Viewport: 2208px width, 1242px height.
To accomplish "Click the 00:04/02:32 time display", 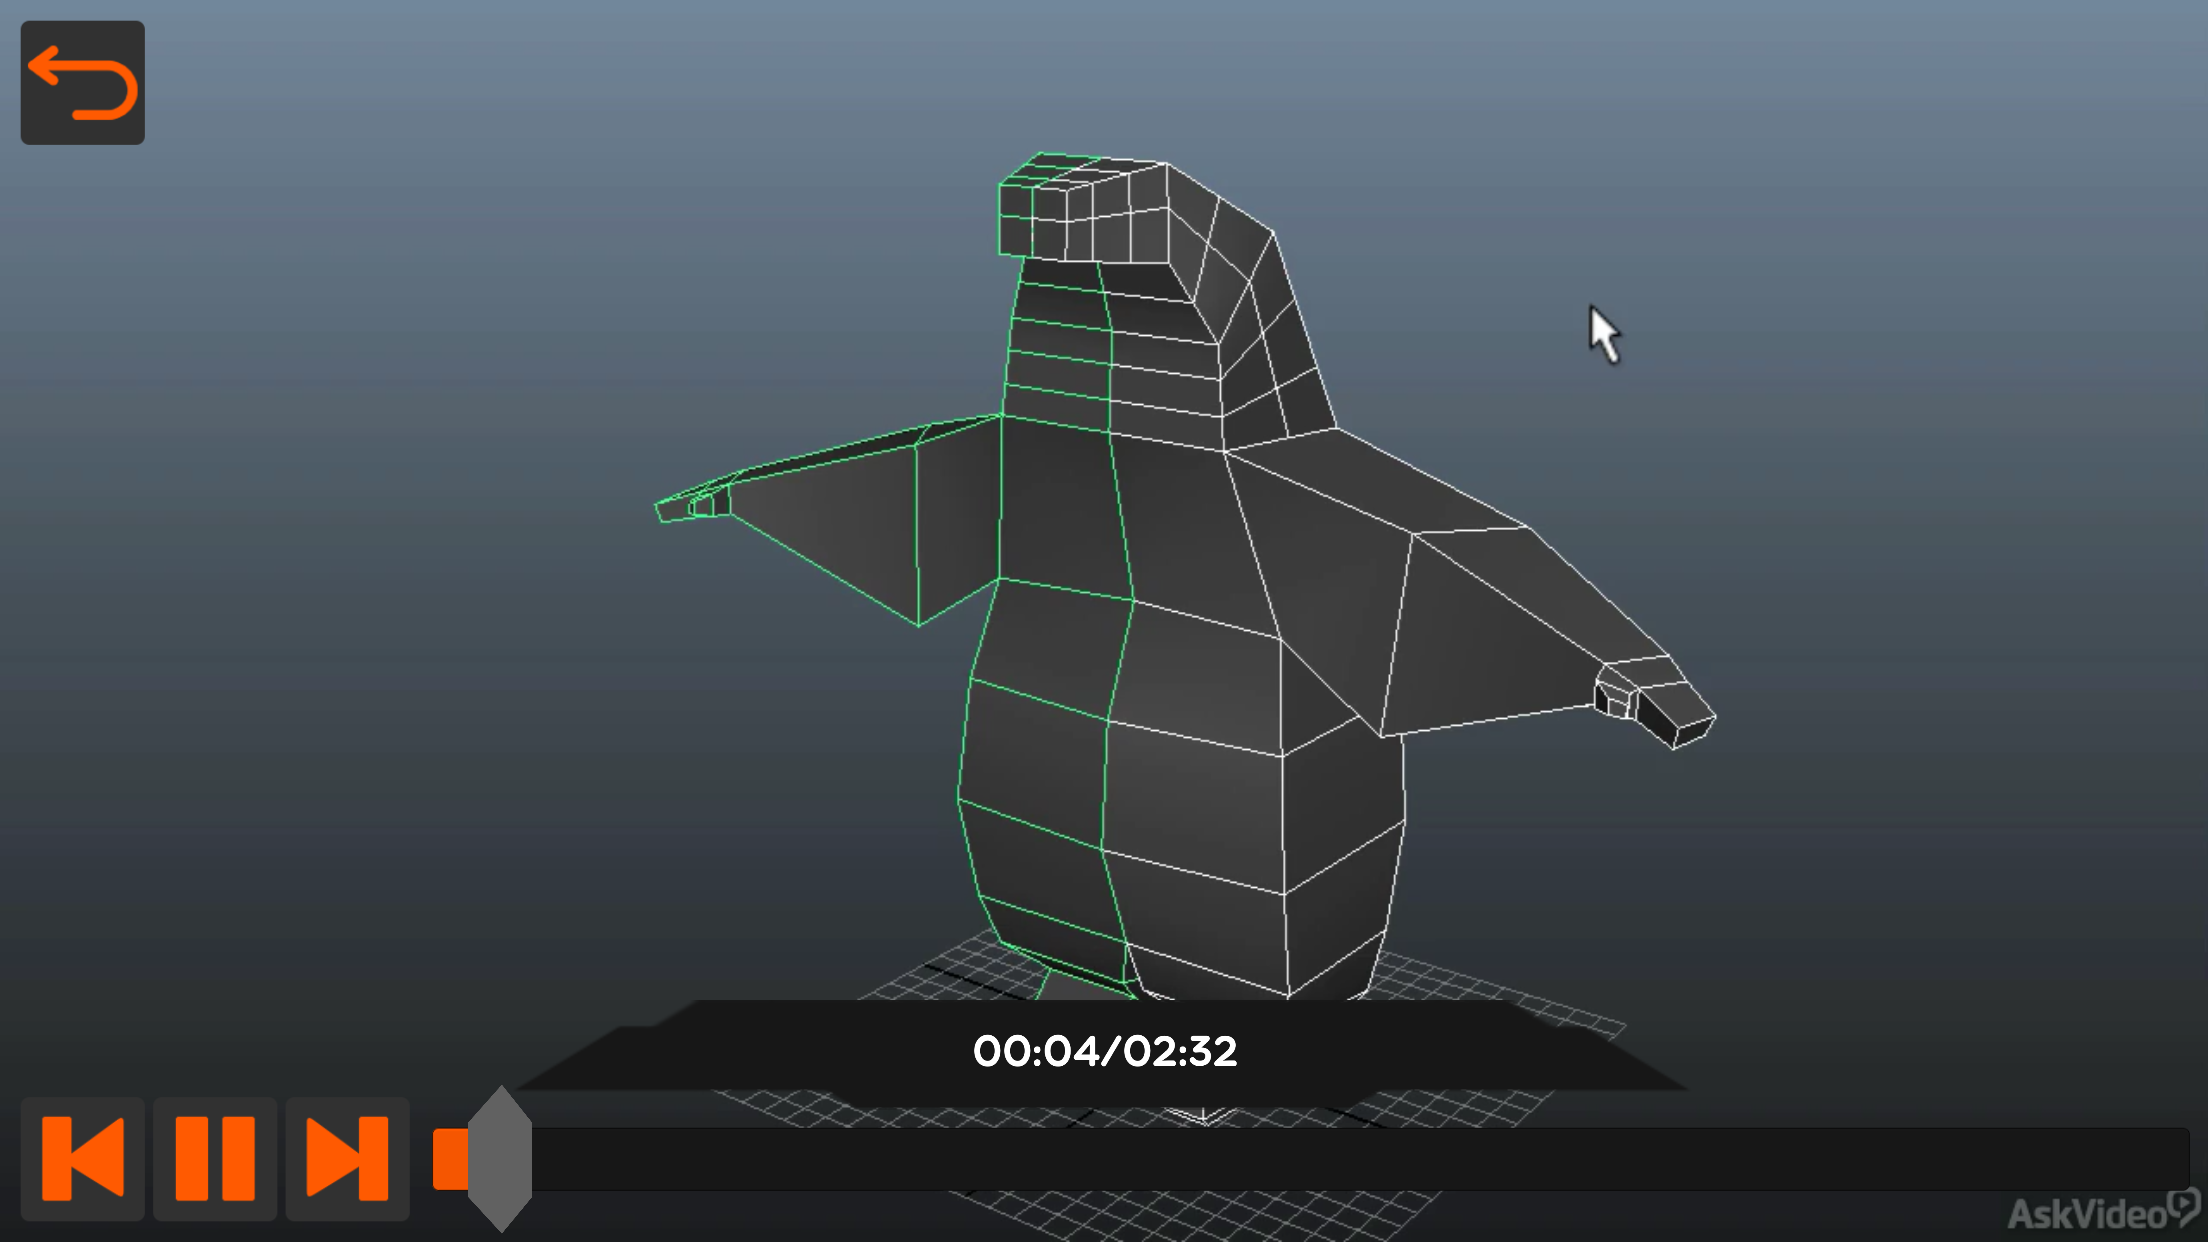I will tap(1105, 1051).
